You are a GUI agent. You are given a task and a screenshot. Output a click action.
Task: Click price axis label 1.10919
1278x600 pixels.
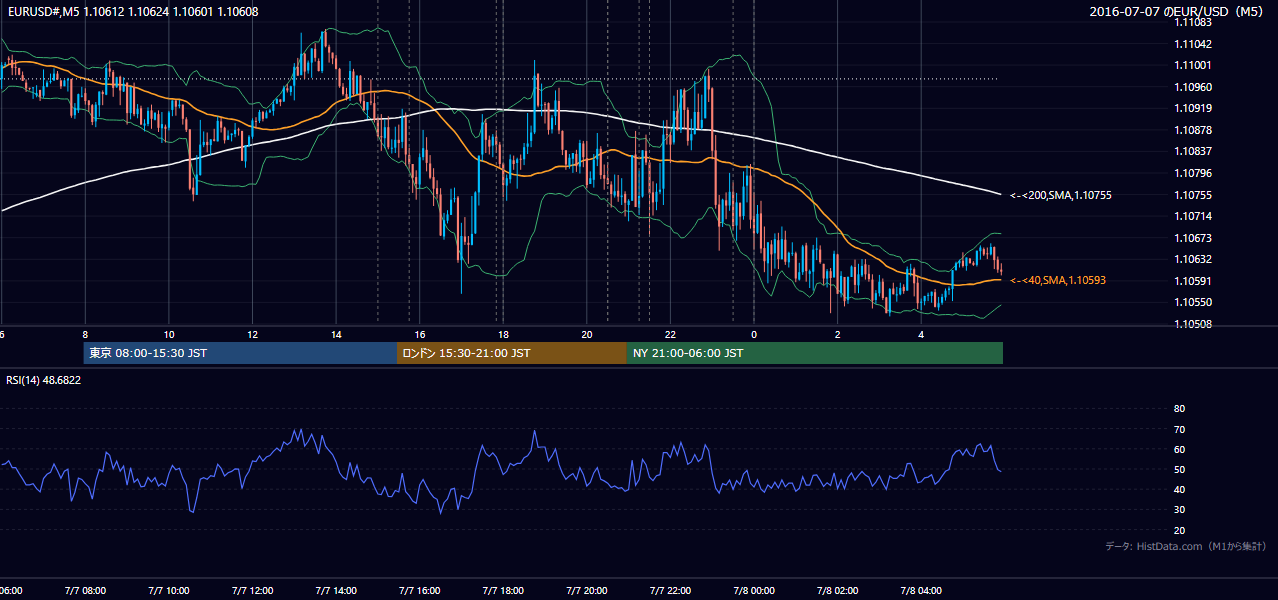1194,108
